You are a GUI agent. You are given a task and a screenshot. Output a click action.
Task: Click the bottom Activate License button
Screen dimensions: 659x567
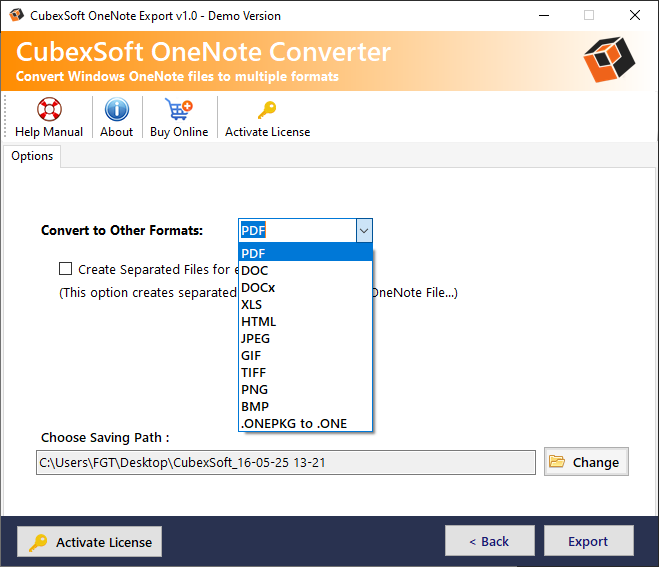pyautogui.click(x=90, y=542)
